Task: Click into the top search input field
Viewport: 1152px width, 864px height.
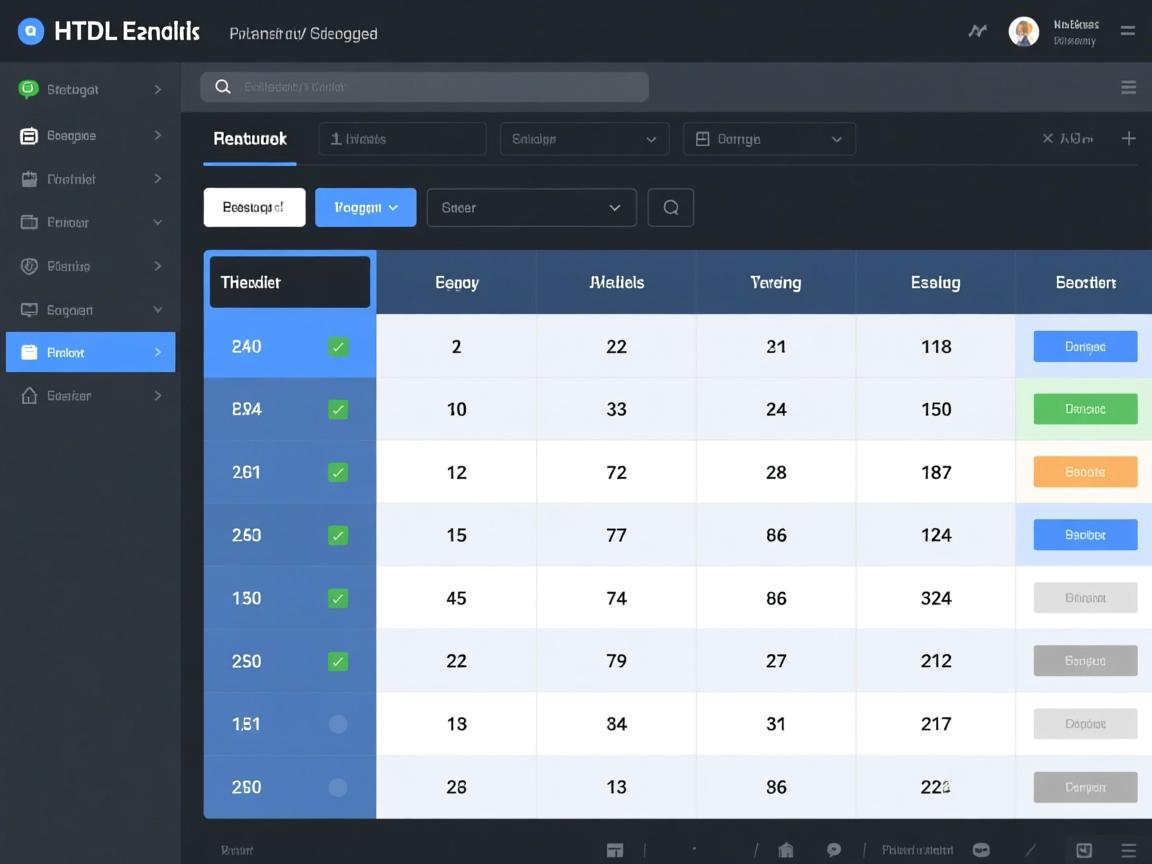Action: pos(424,87)
